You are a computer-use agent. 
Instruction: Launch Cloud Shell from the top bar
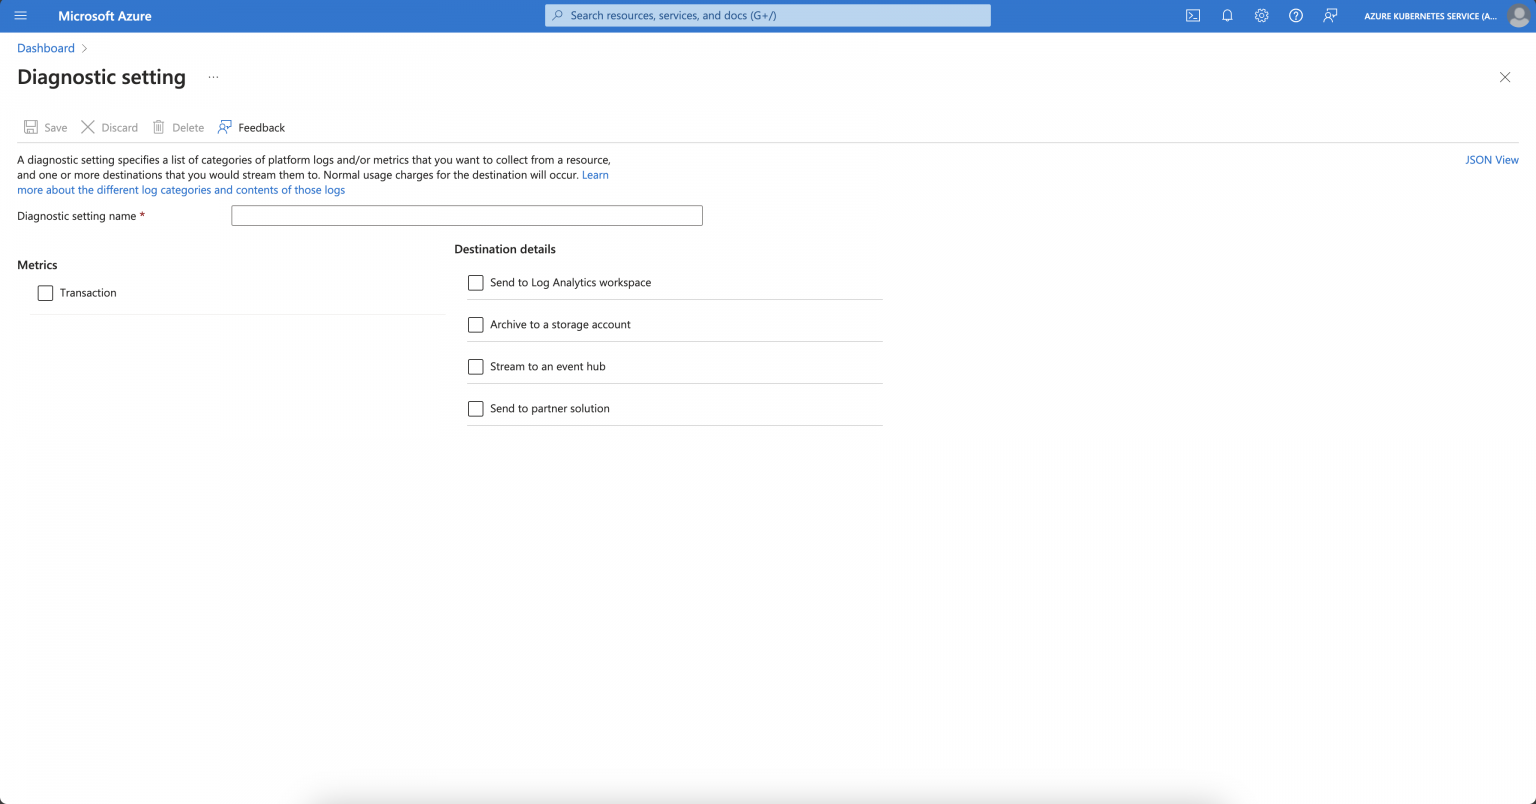click(x=1192, y=15)
